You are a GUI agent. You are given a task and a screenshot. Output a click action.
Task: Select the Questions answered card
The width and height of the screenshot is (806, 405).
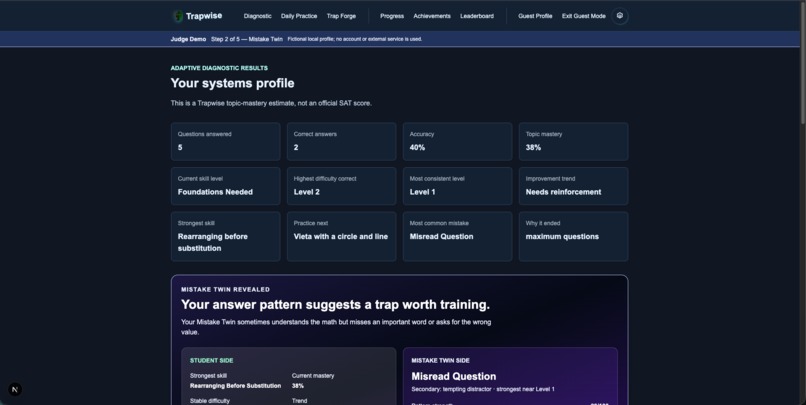(x=226, y=141)
